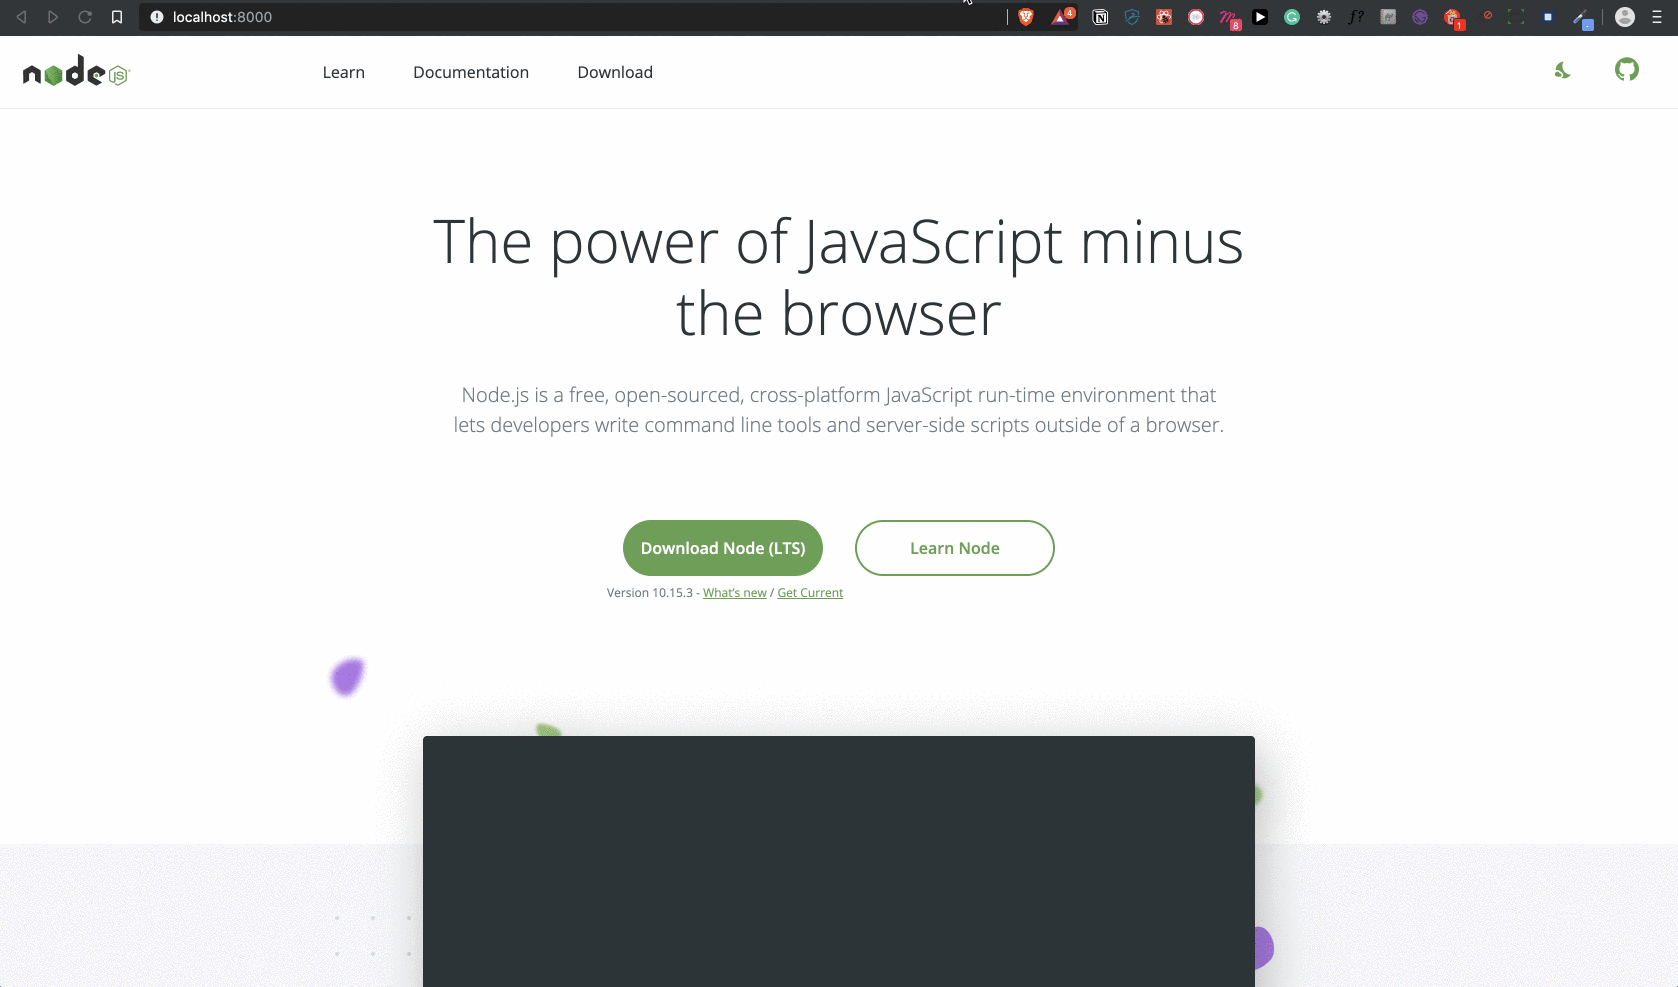
Task: Click the gray elephant extension icon
Action: [x=1388, y=17]
